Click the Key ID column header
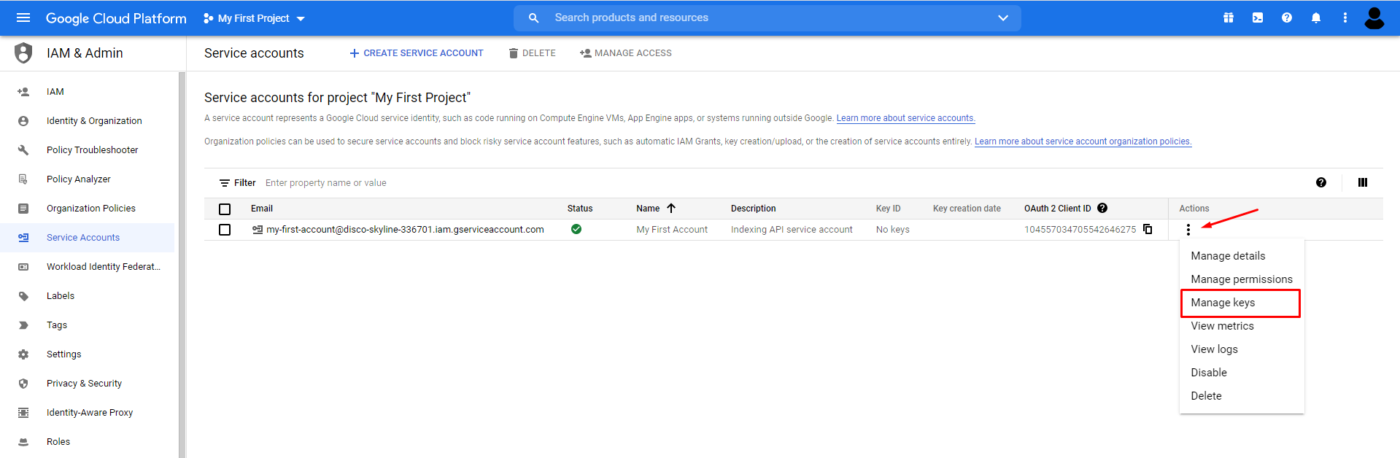 click(x=888, y=208)
